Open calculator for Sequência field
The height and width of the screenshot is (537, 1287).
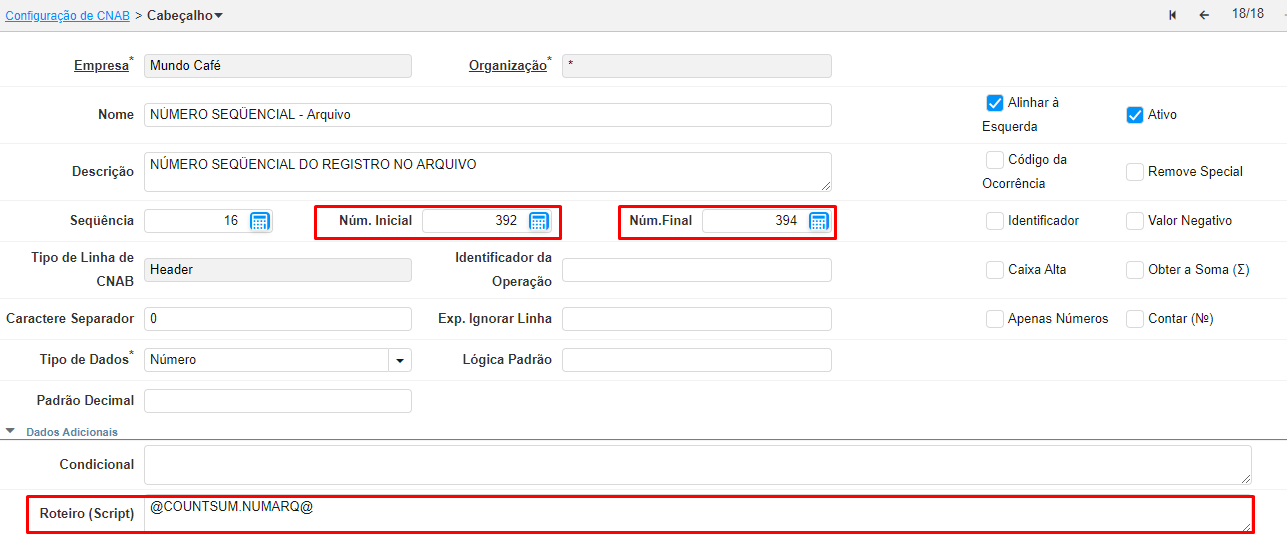260,221
